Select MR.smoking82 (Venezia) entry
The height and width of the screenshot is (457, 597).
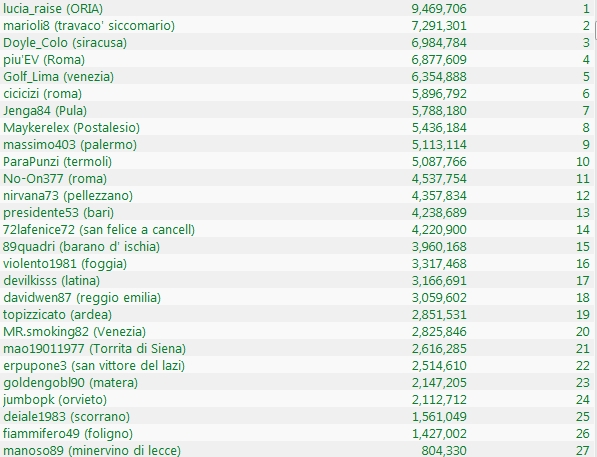(297, 331)
